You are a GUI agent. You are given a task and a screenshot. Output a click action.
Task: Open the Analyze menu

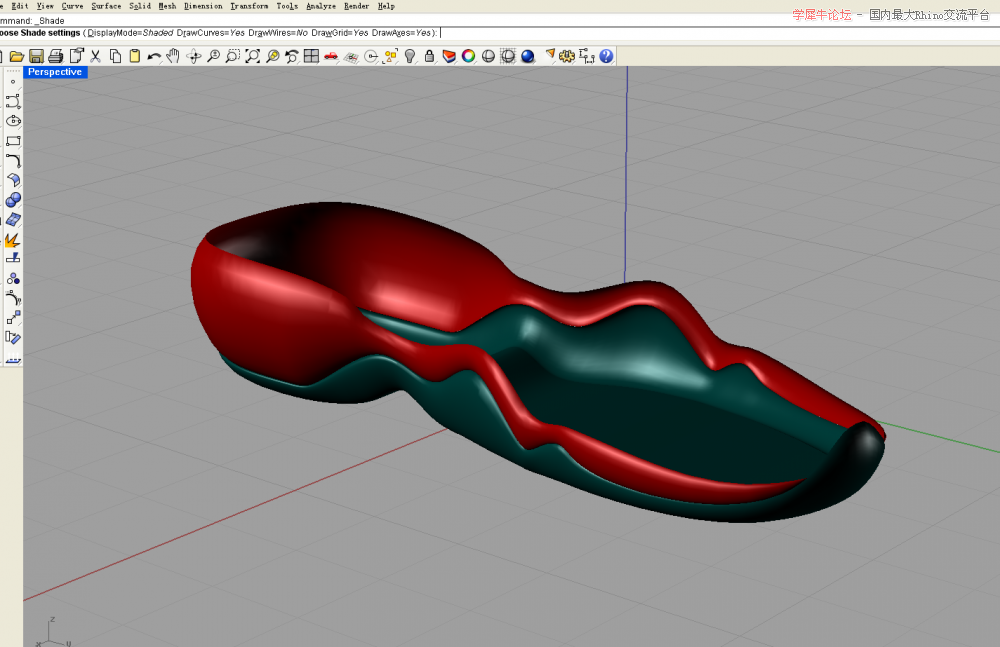point(321,6)
